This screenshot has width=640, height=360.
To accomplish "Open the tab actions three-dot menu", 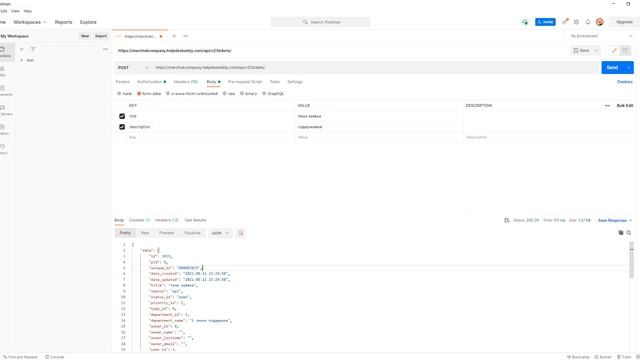I will 186,36.
